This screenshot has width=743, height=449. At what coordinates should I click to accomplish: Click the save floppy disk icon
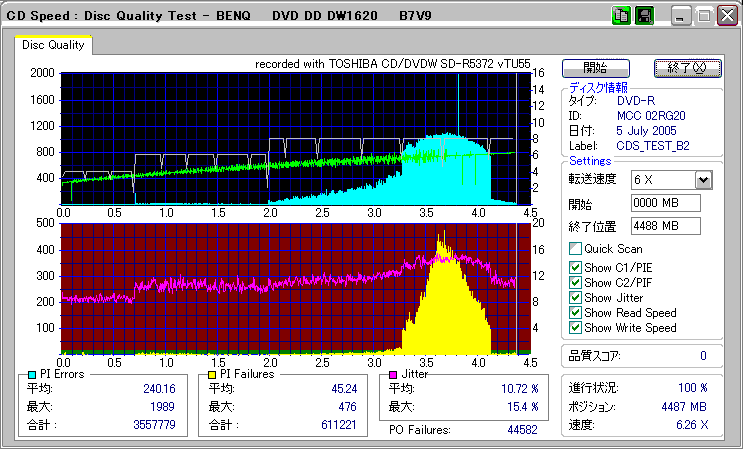644,16
